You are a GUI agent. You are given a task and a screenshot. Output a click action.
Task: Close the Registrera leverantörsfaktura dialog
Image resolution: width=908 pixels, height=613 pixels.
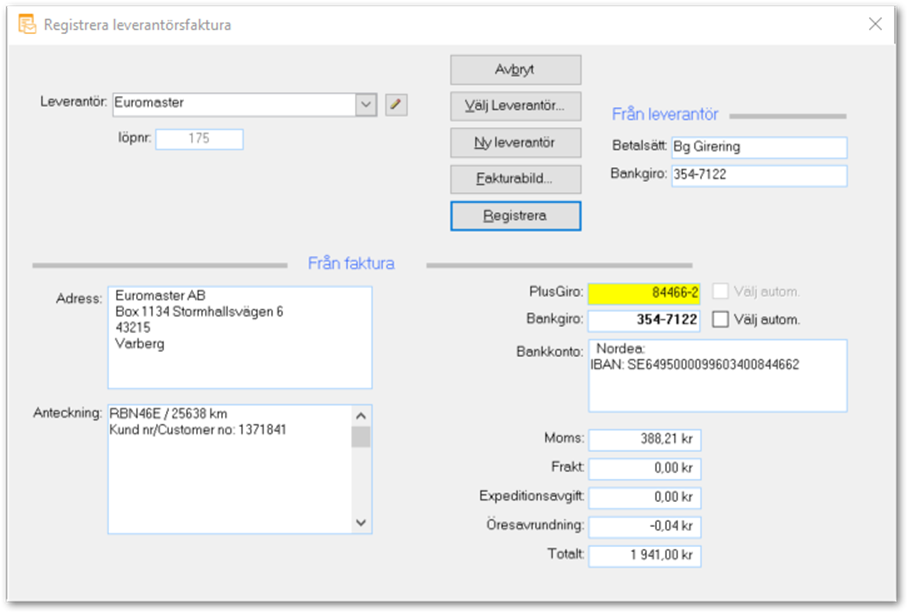click(875, 24)
